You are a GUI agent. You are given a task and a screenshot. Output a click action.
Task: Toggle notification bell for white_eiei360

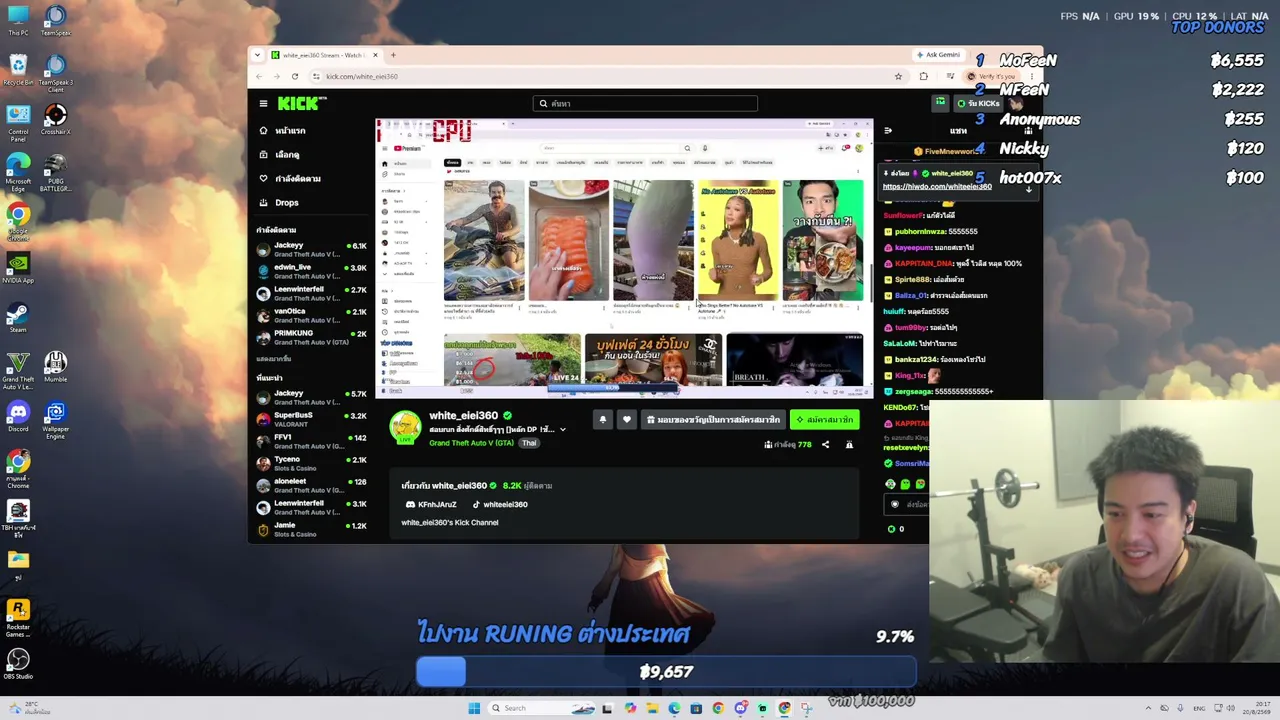tap(602, 420)
